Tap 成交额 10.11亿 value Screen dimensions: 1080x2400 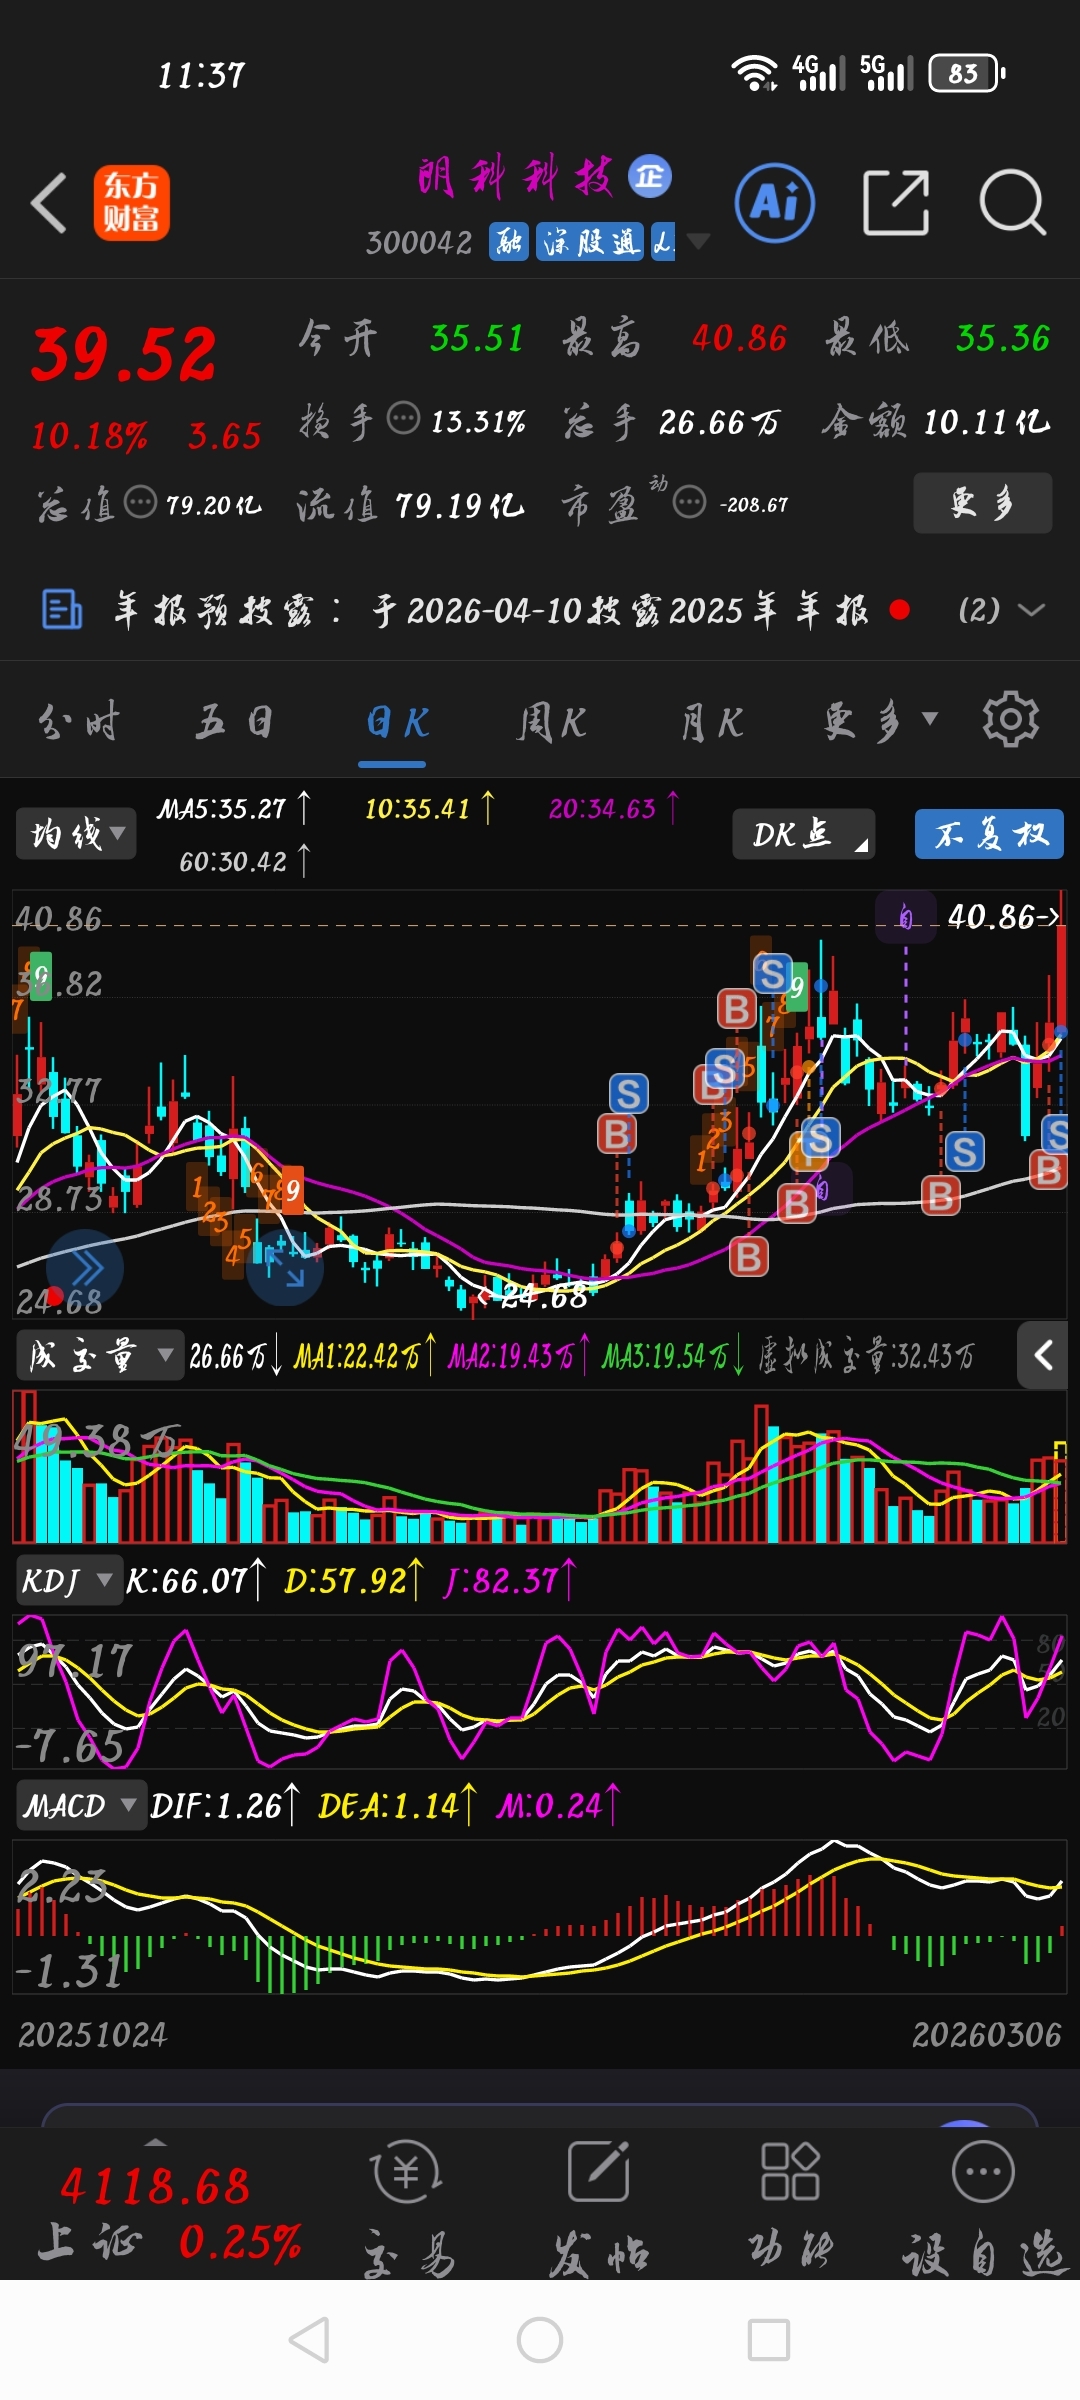coord(986,421)
